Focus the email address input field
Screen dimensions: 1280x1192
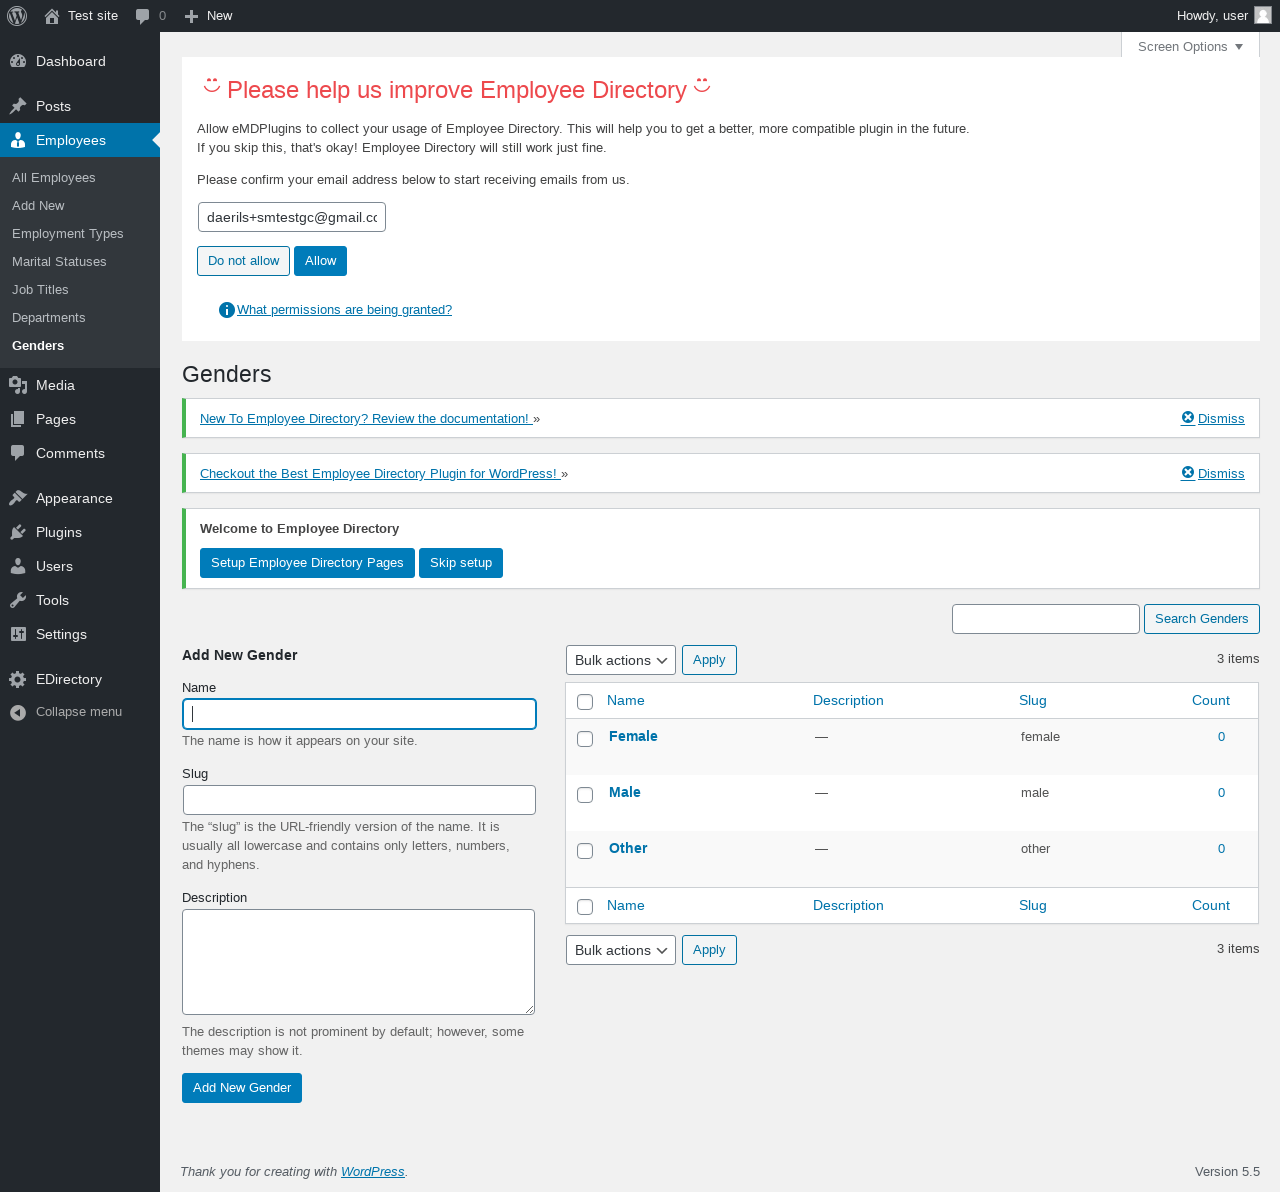(292, 217)
